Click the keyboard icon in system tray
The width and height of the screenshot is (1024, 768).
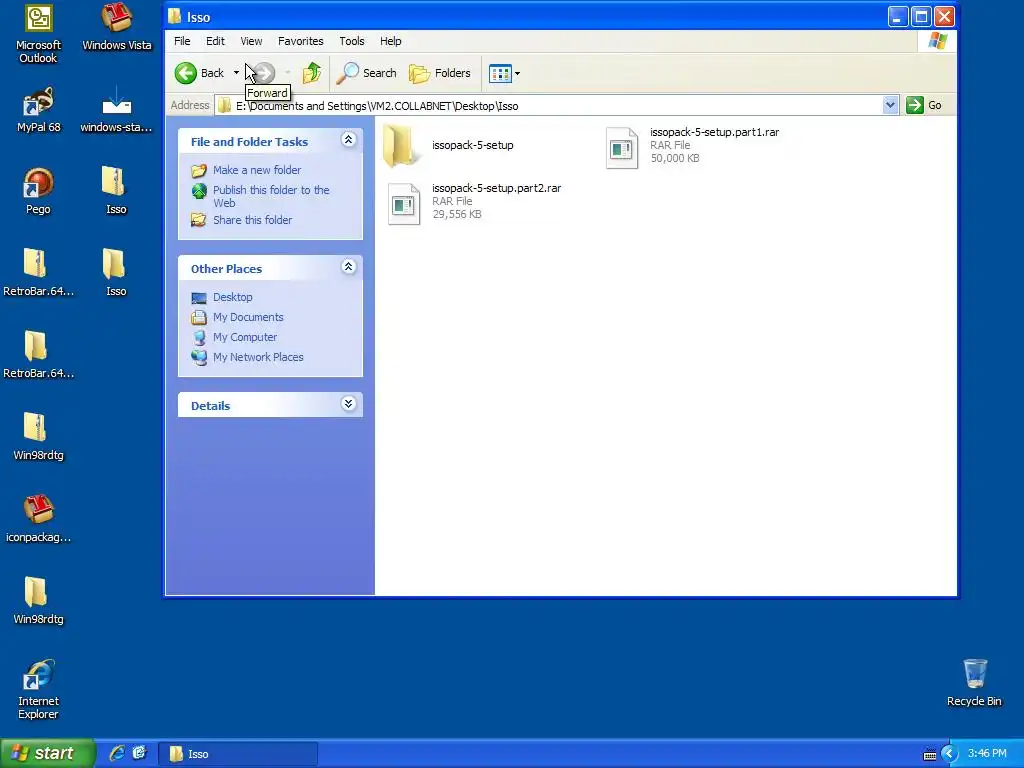930,754
